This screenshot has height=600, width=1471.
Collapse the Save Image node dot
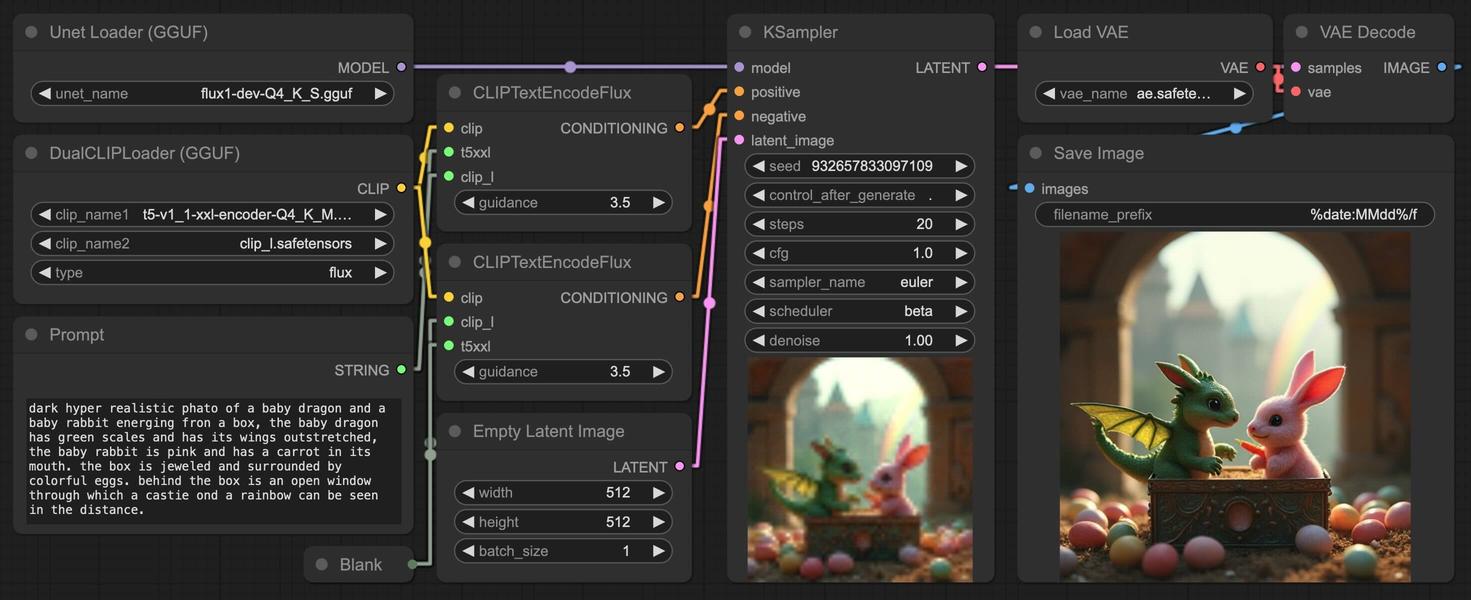[x=1035, y=153]
